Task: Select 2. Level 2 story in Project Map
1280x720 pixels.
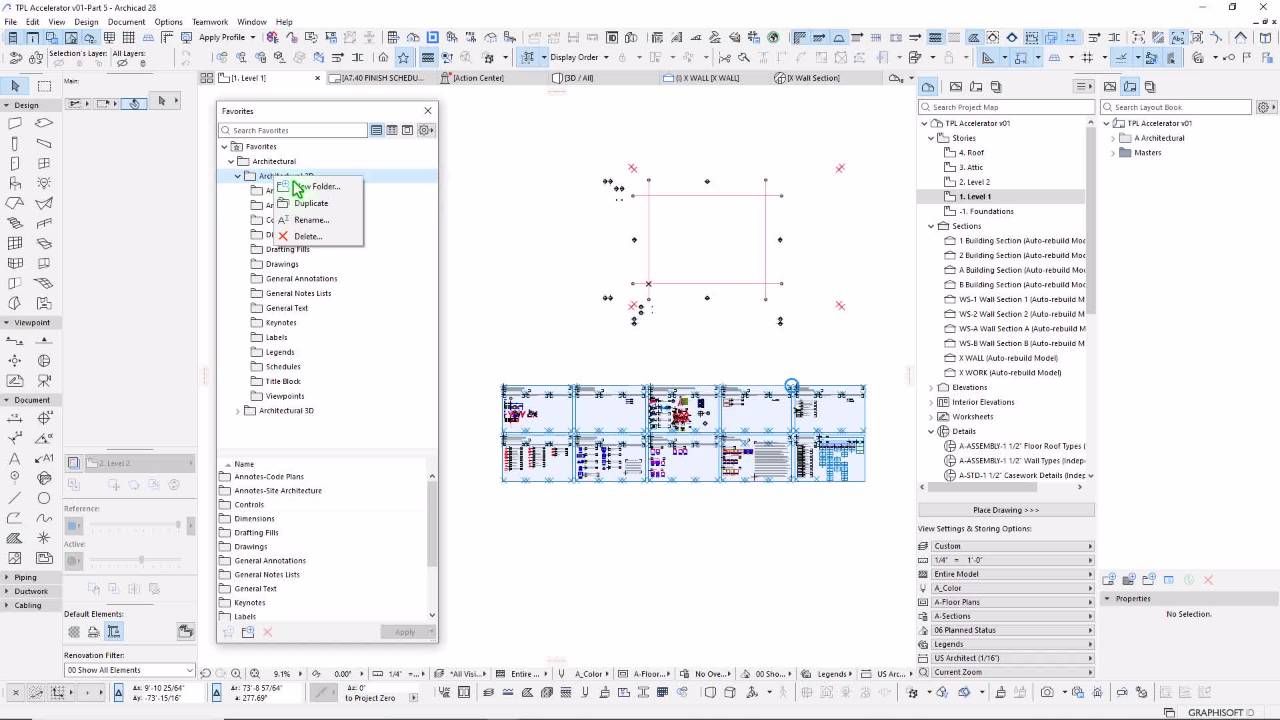Action: pyautogui.click(x=974, y=182)
